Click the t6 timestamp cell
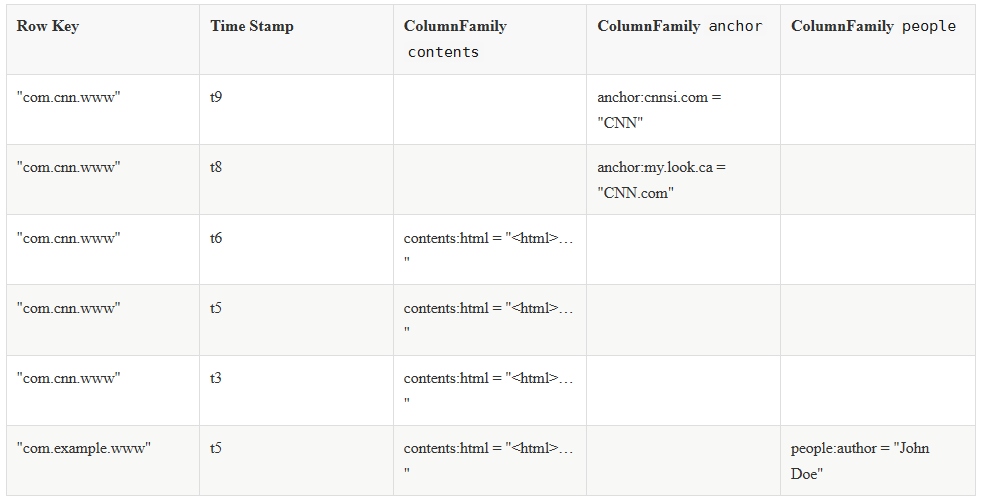Image resolution: width=981 pixels, height=501 pixels. [217, 239]
